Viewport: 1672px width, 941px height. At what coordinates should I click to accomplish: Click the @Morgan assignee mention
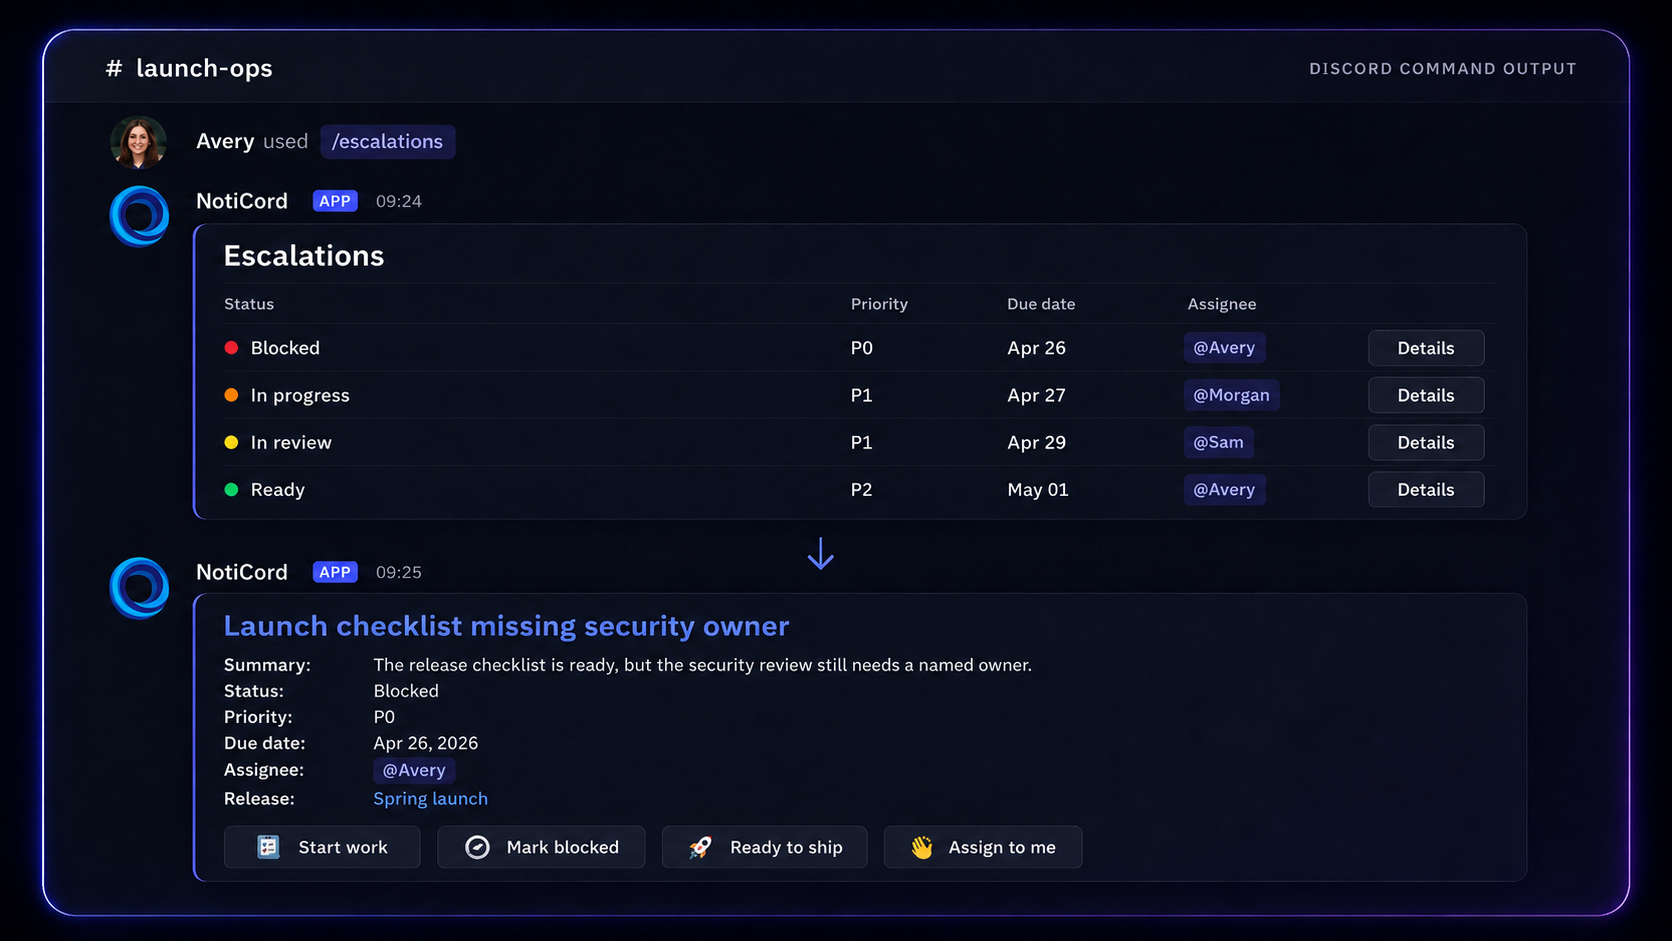point(1231,395)
